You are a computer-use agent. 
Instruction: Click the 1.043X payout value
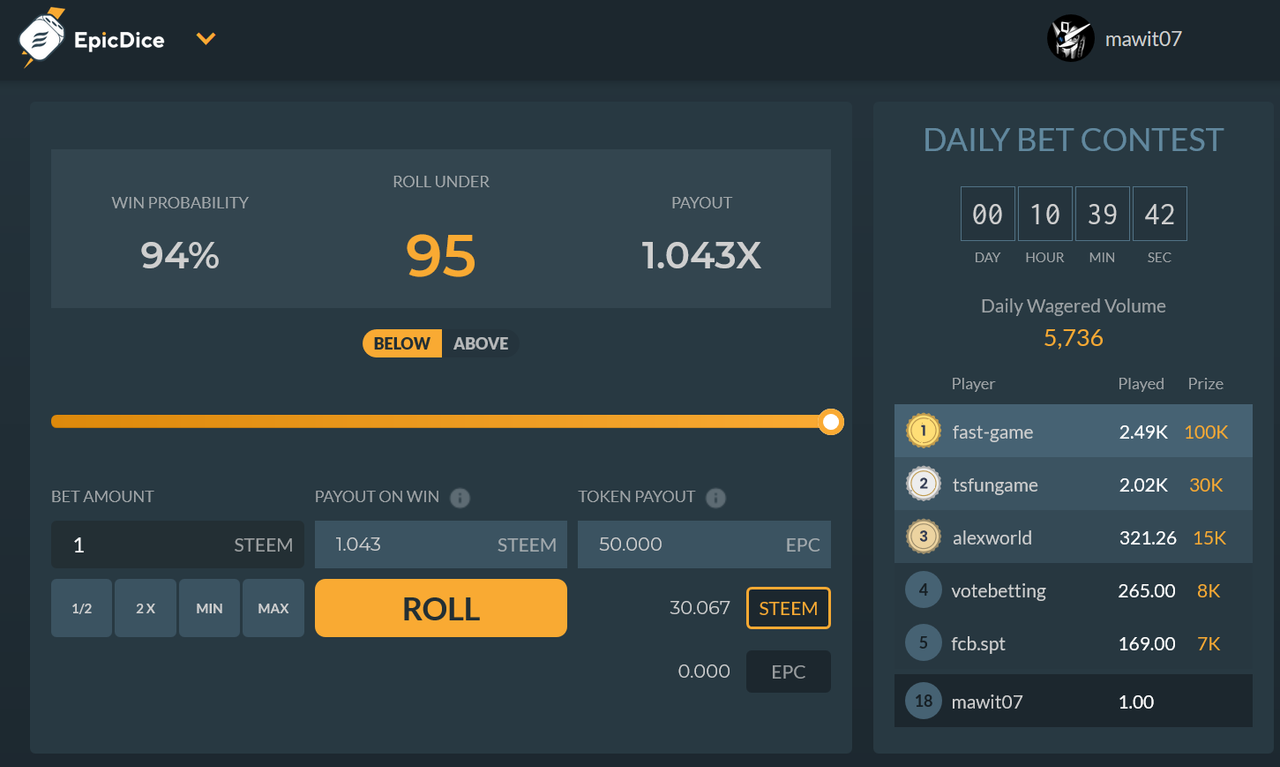coord(701,256)
